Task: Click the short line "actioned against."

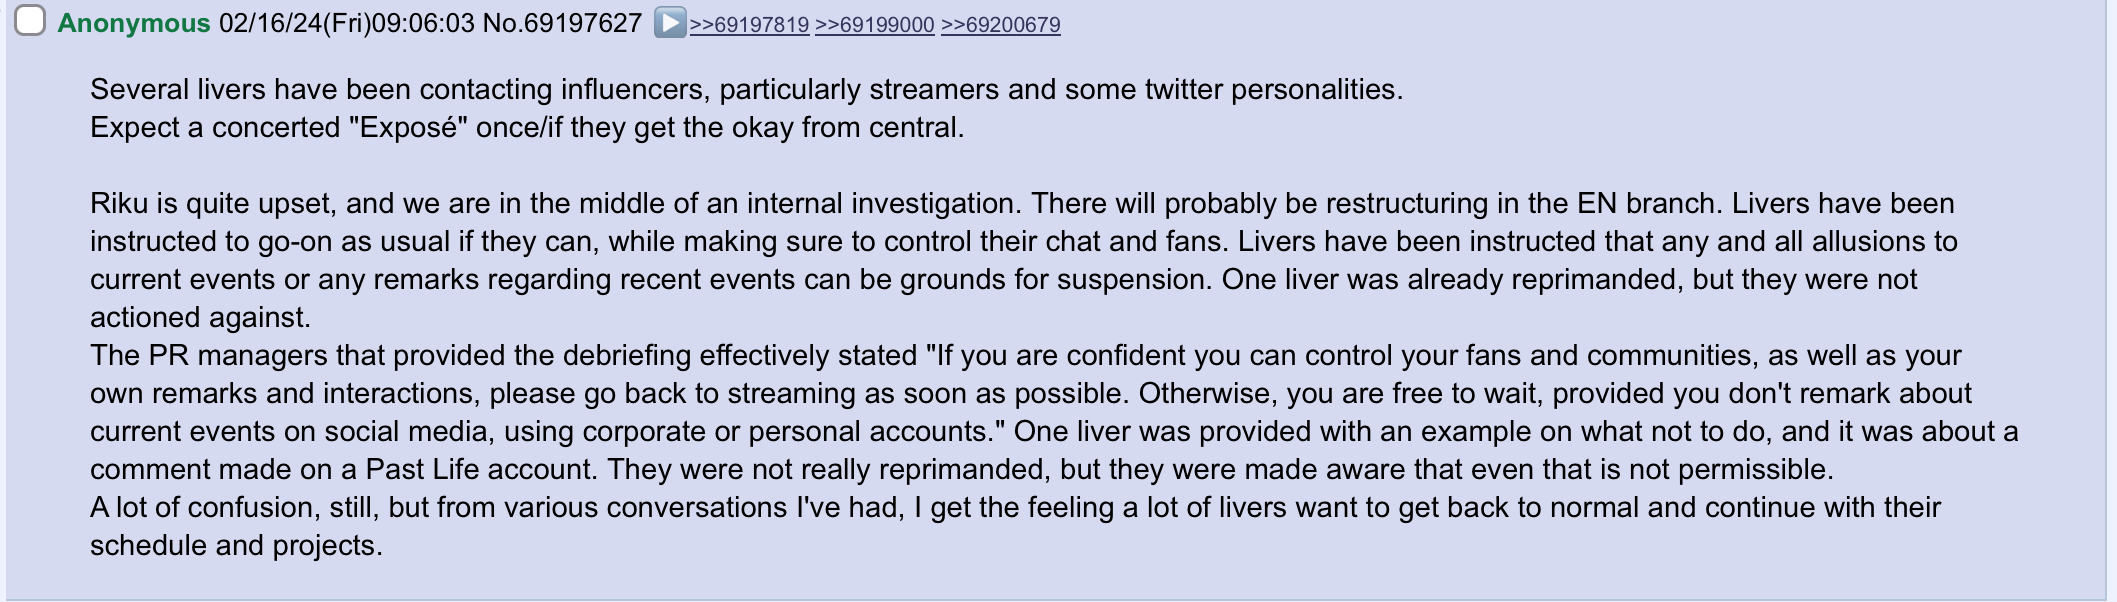Action: pos(201,318)
